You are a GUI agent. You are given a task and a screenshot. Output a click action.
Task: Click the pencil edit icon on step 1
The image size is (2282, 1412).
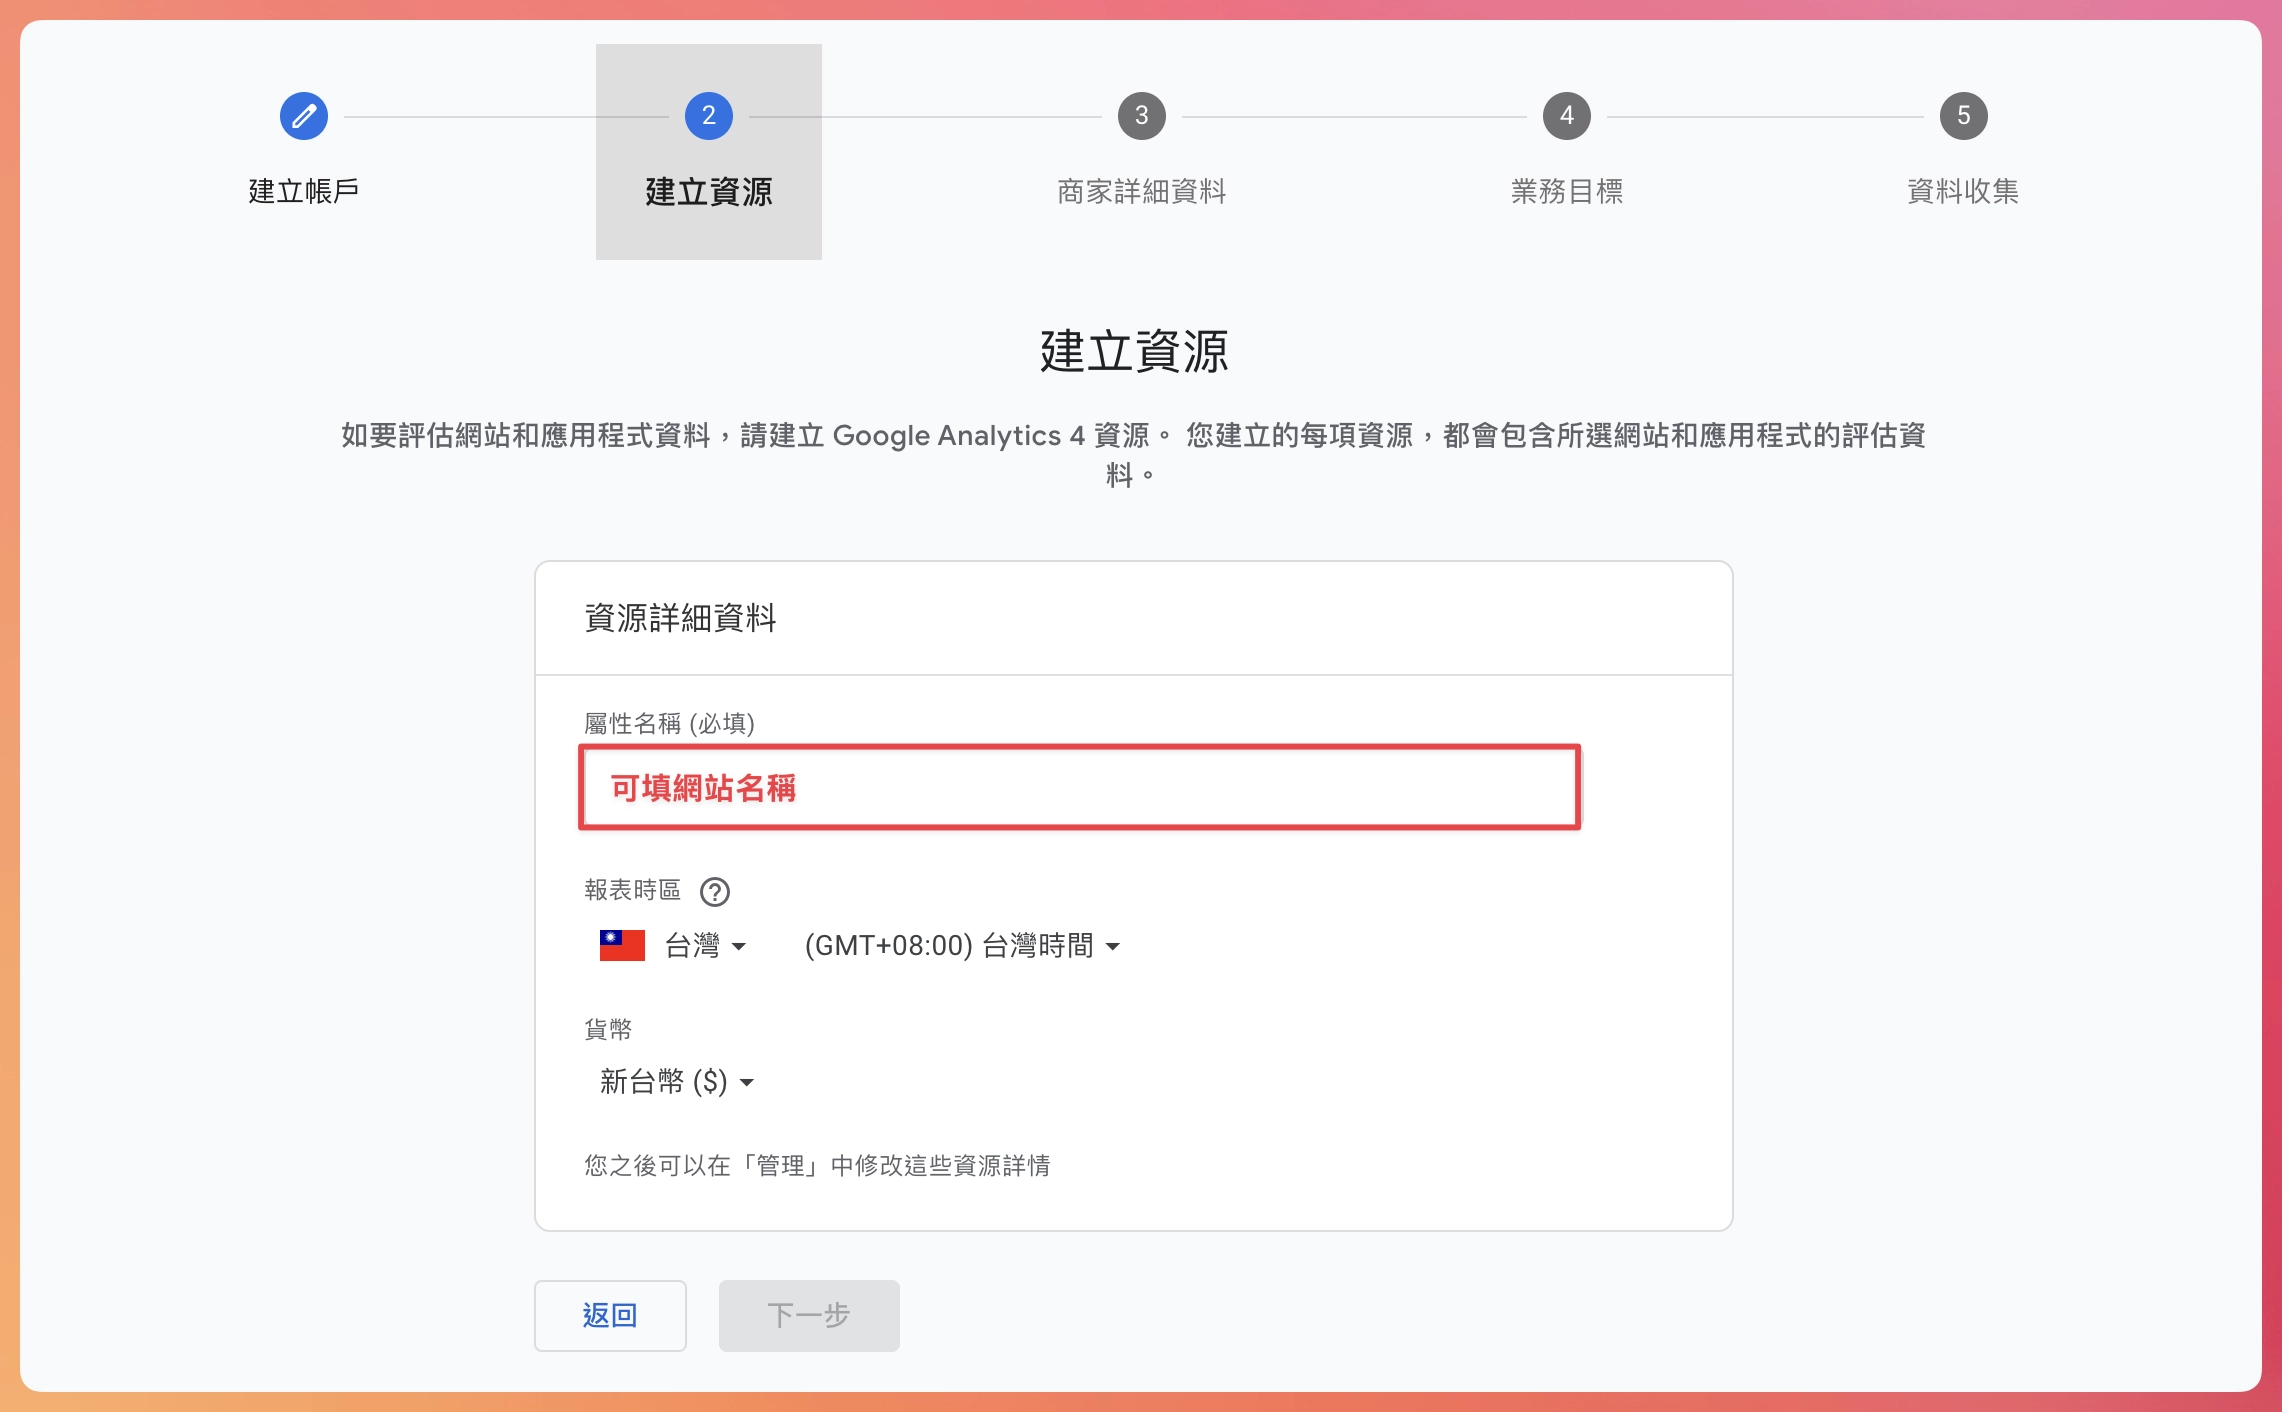[x=303, y=115]
